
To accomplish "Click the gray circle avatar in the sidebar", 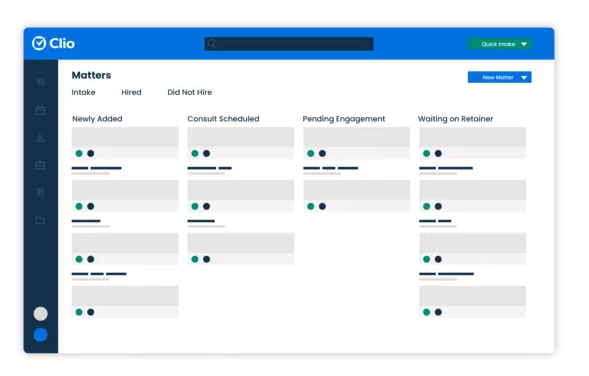I will 41,314.
